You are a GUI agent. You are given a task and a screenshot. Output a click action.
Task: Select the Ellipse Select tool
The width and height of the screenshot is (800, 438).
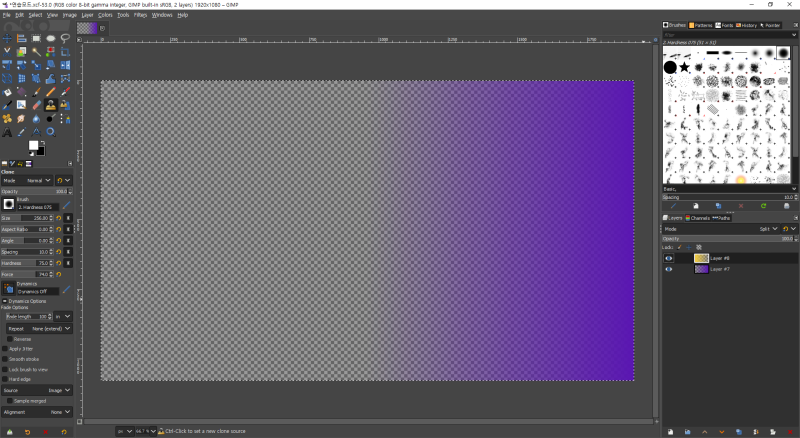[x=51, y=38]
